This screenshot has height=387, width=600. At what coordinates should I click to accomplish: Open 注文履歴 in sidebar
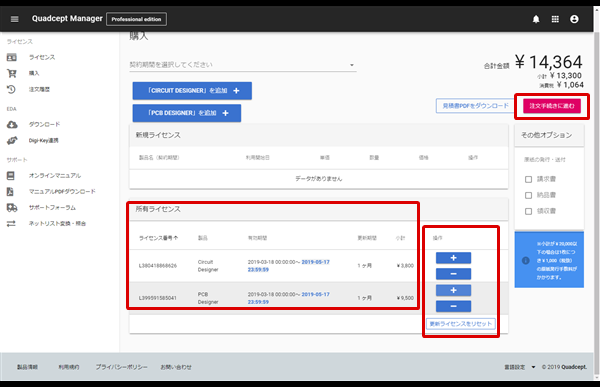coord(39,89)
